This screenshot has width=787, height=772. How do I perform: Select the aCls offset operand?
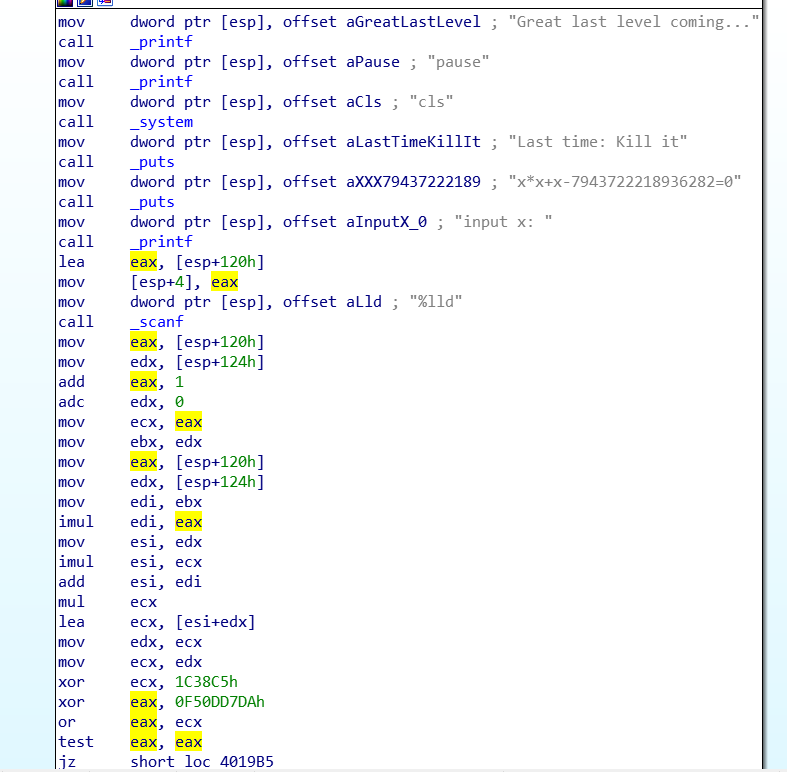point(364,102)
